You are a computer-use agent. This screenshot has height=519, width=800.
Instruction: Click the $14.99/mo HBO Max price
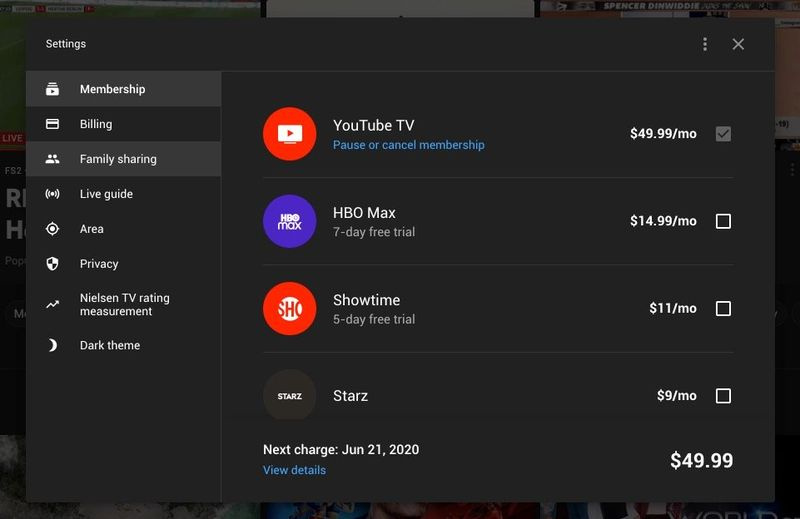(663, 221)
